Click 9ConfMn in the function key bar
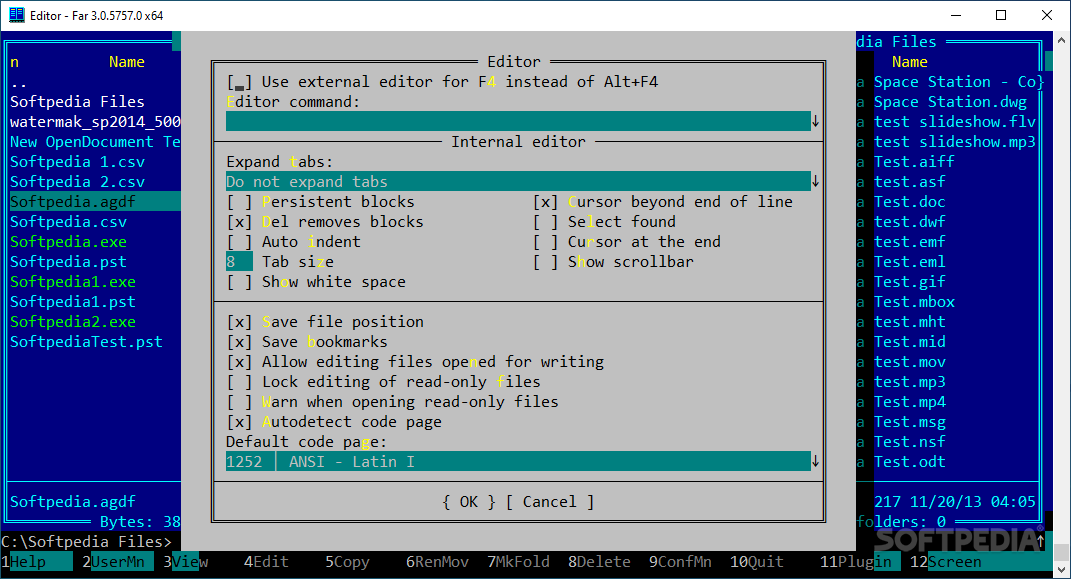 click(x=680, y=562)
